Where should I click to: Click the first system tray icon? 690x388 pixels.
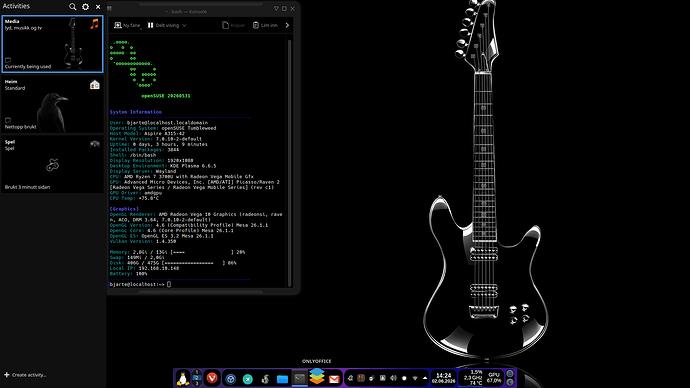pos(350,378)
